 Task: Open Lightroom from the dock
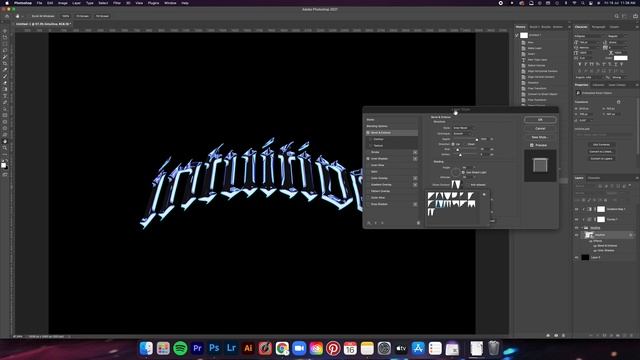pyautogui.click(x=231, y=348)
